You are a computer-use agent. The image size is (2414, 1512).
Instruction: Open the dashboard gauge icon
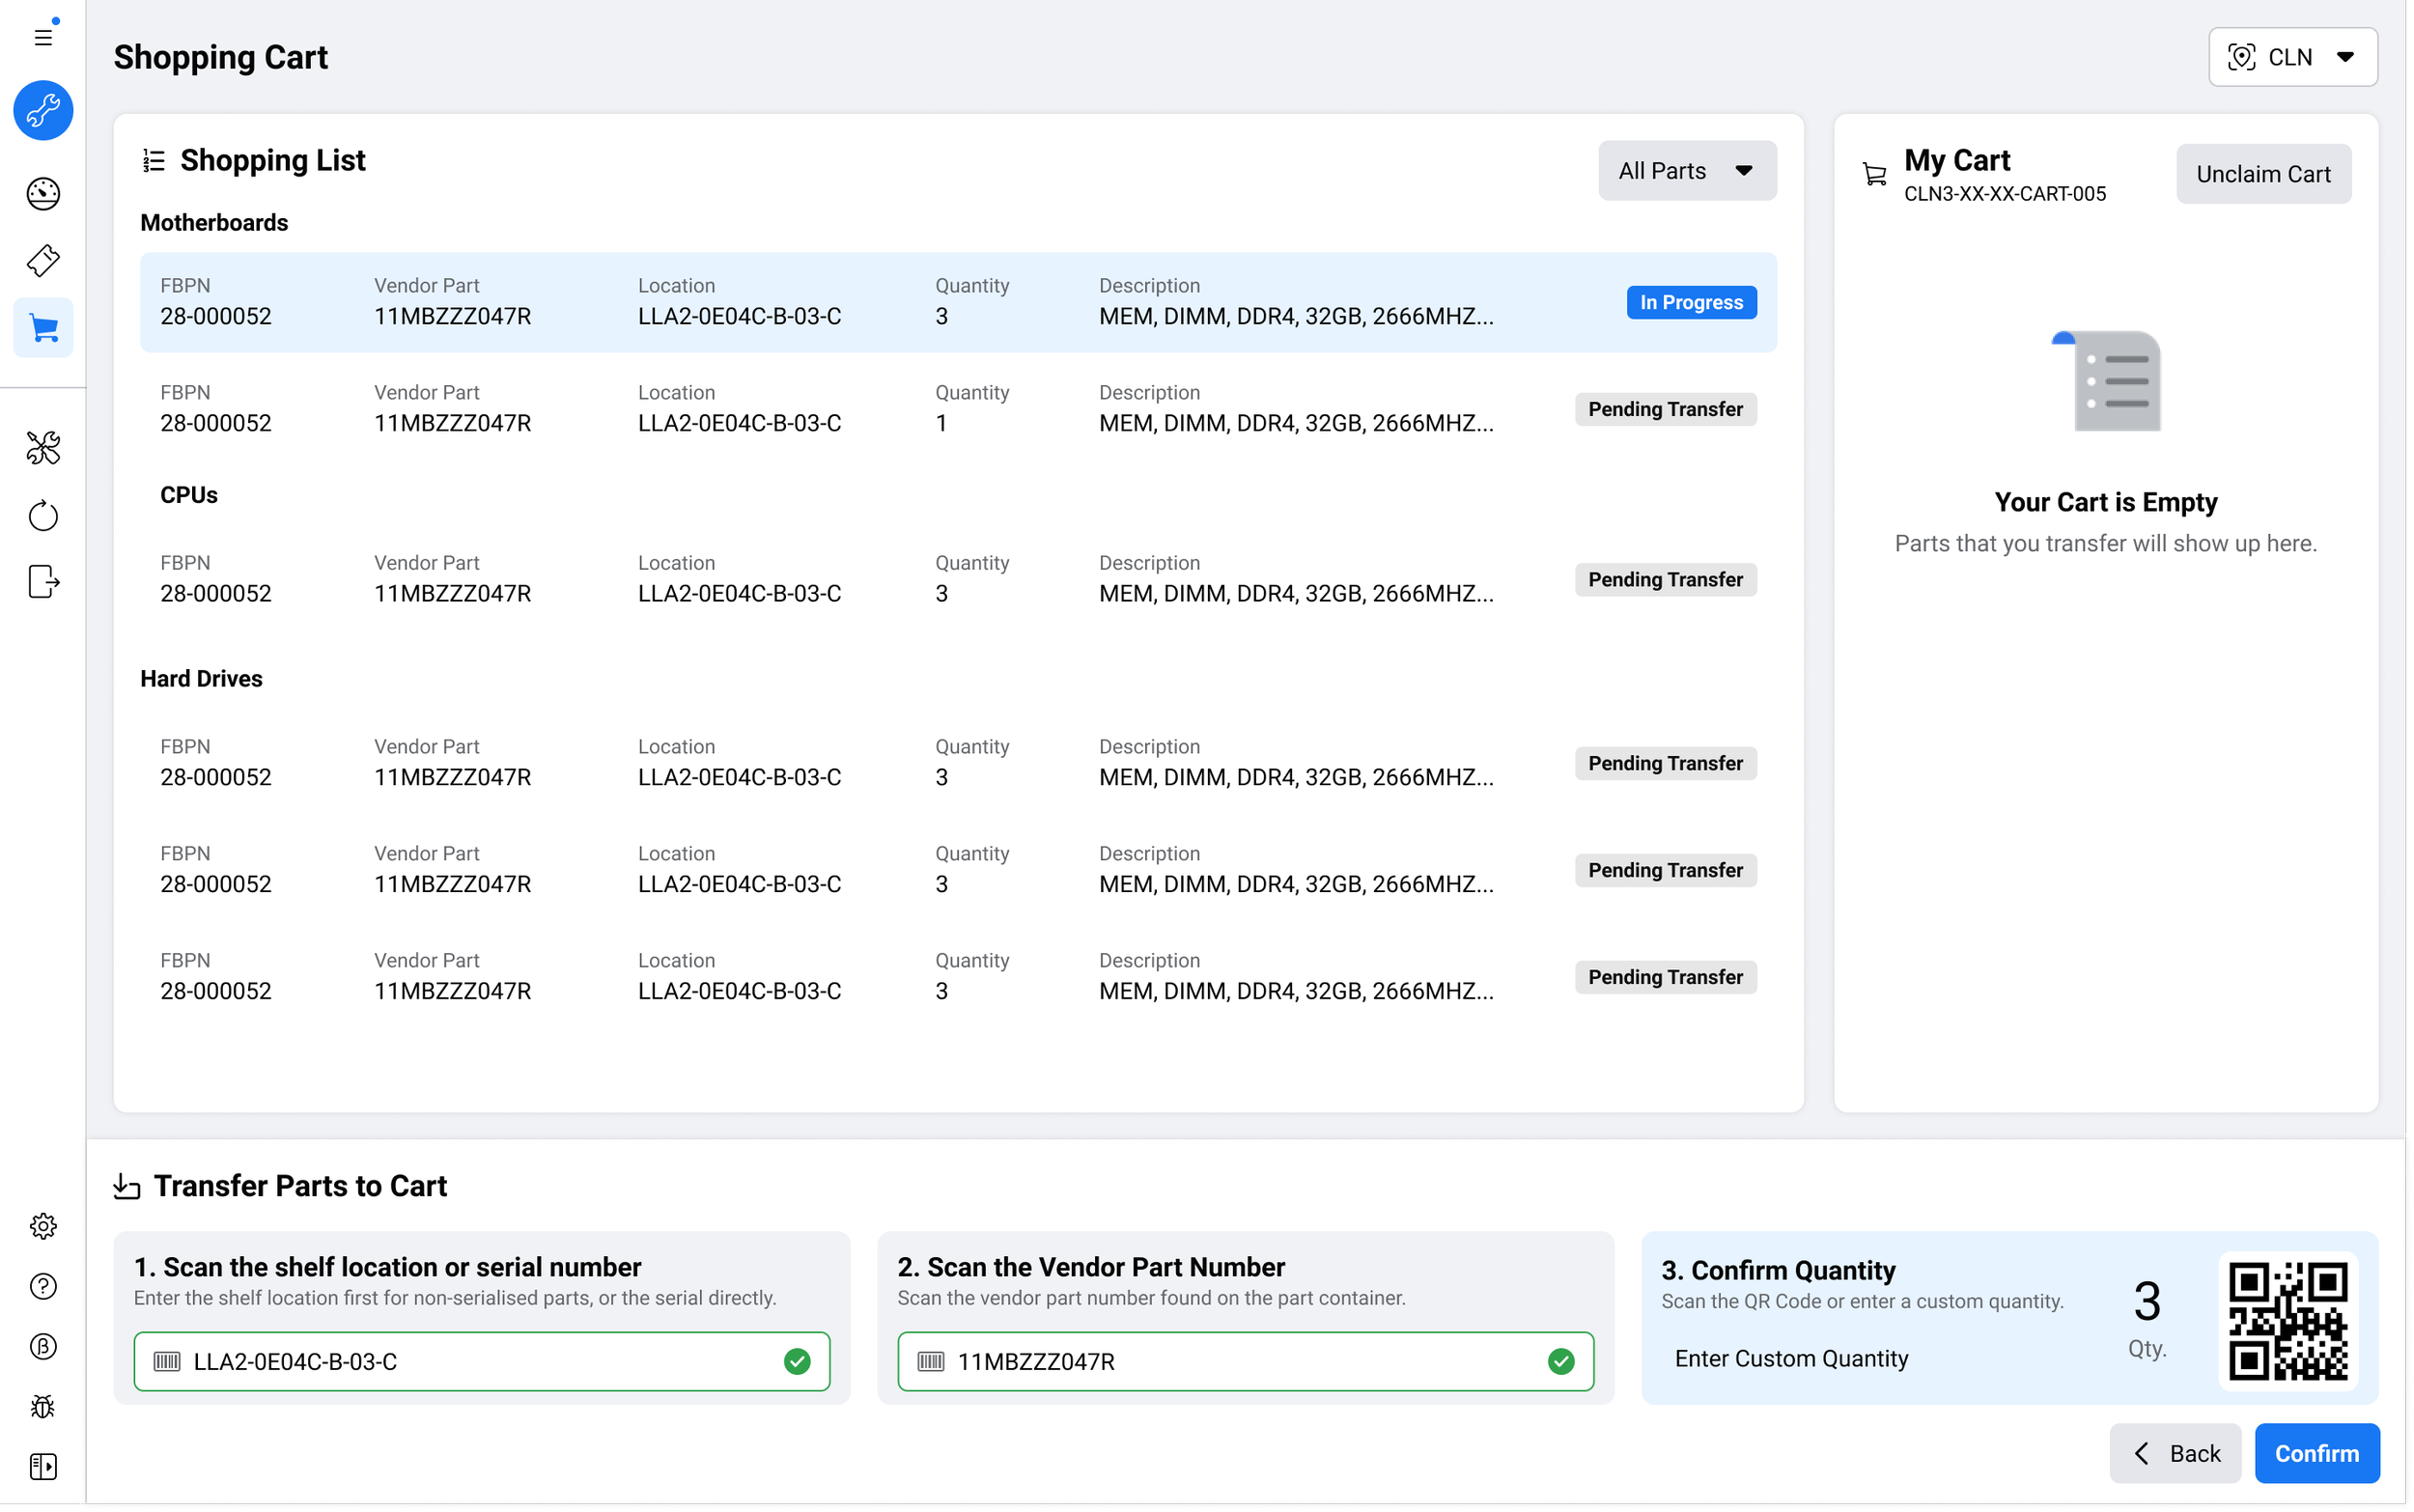[43, 194]
